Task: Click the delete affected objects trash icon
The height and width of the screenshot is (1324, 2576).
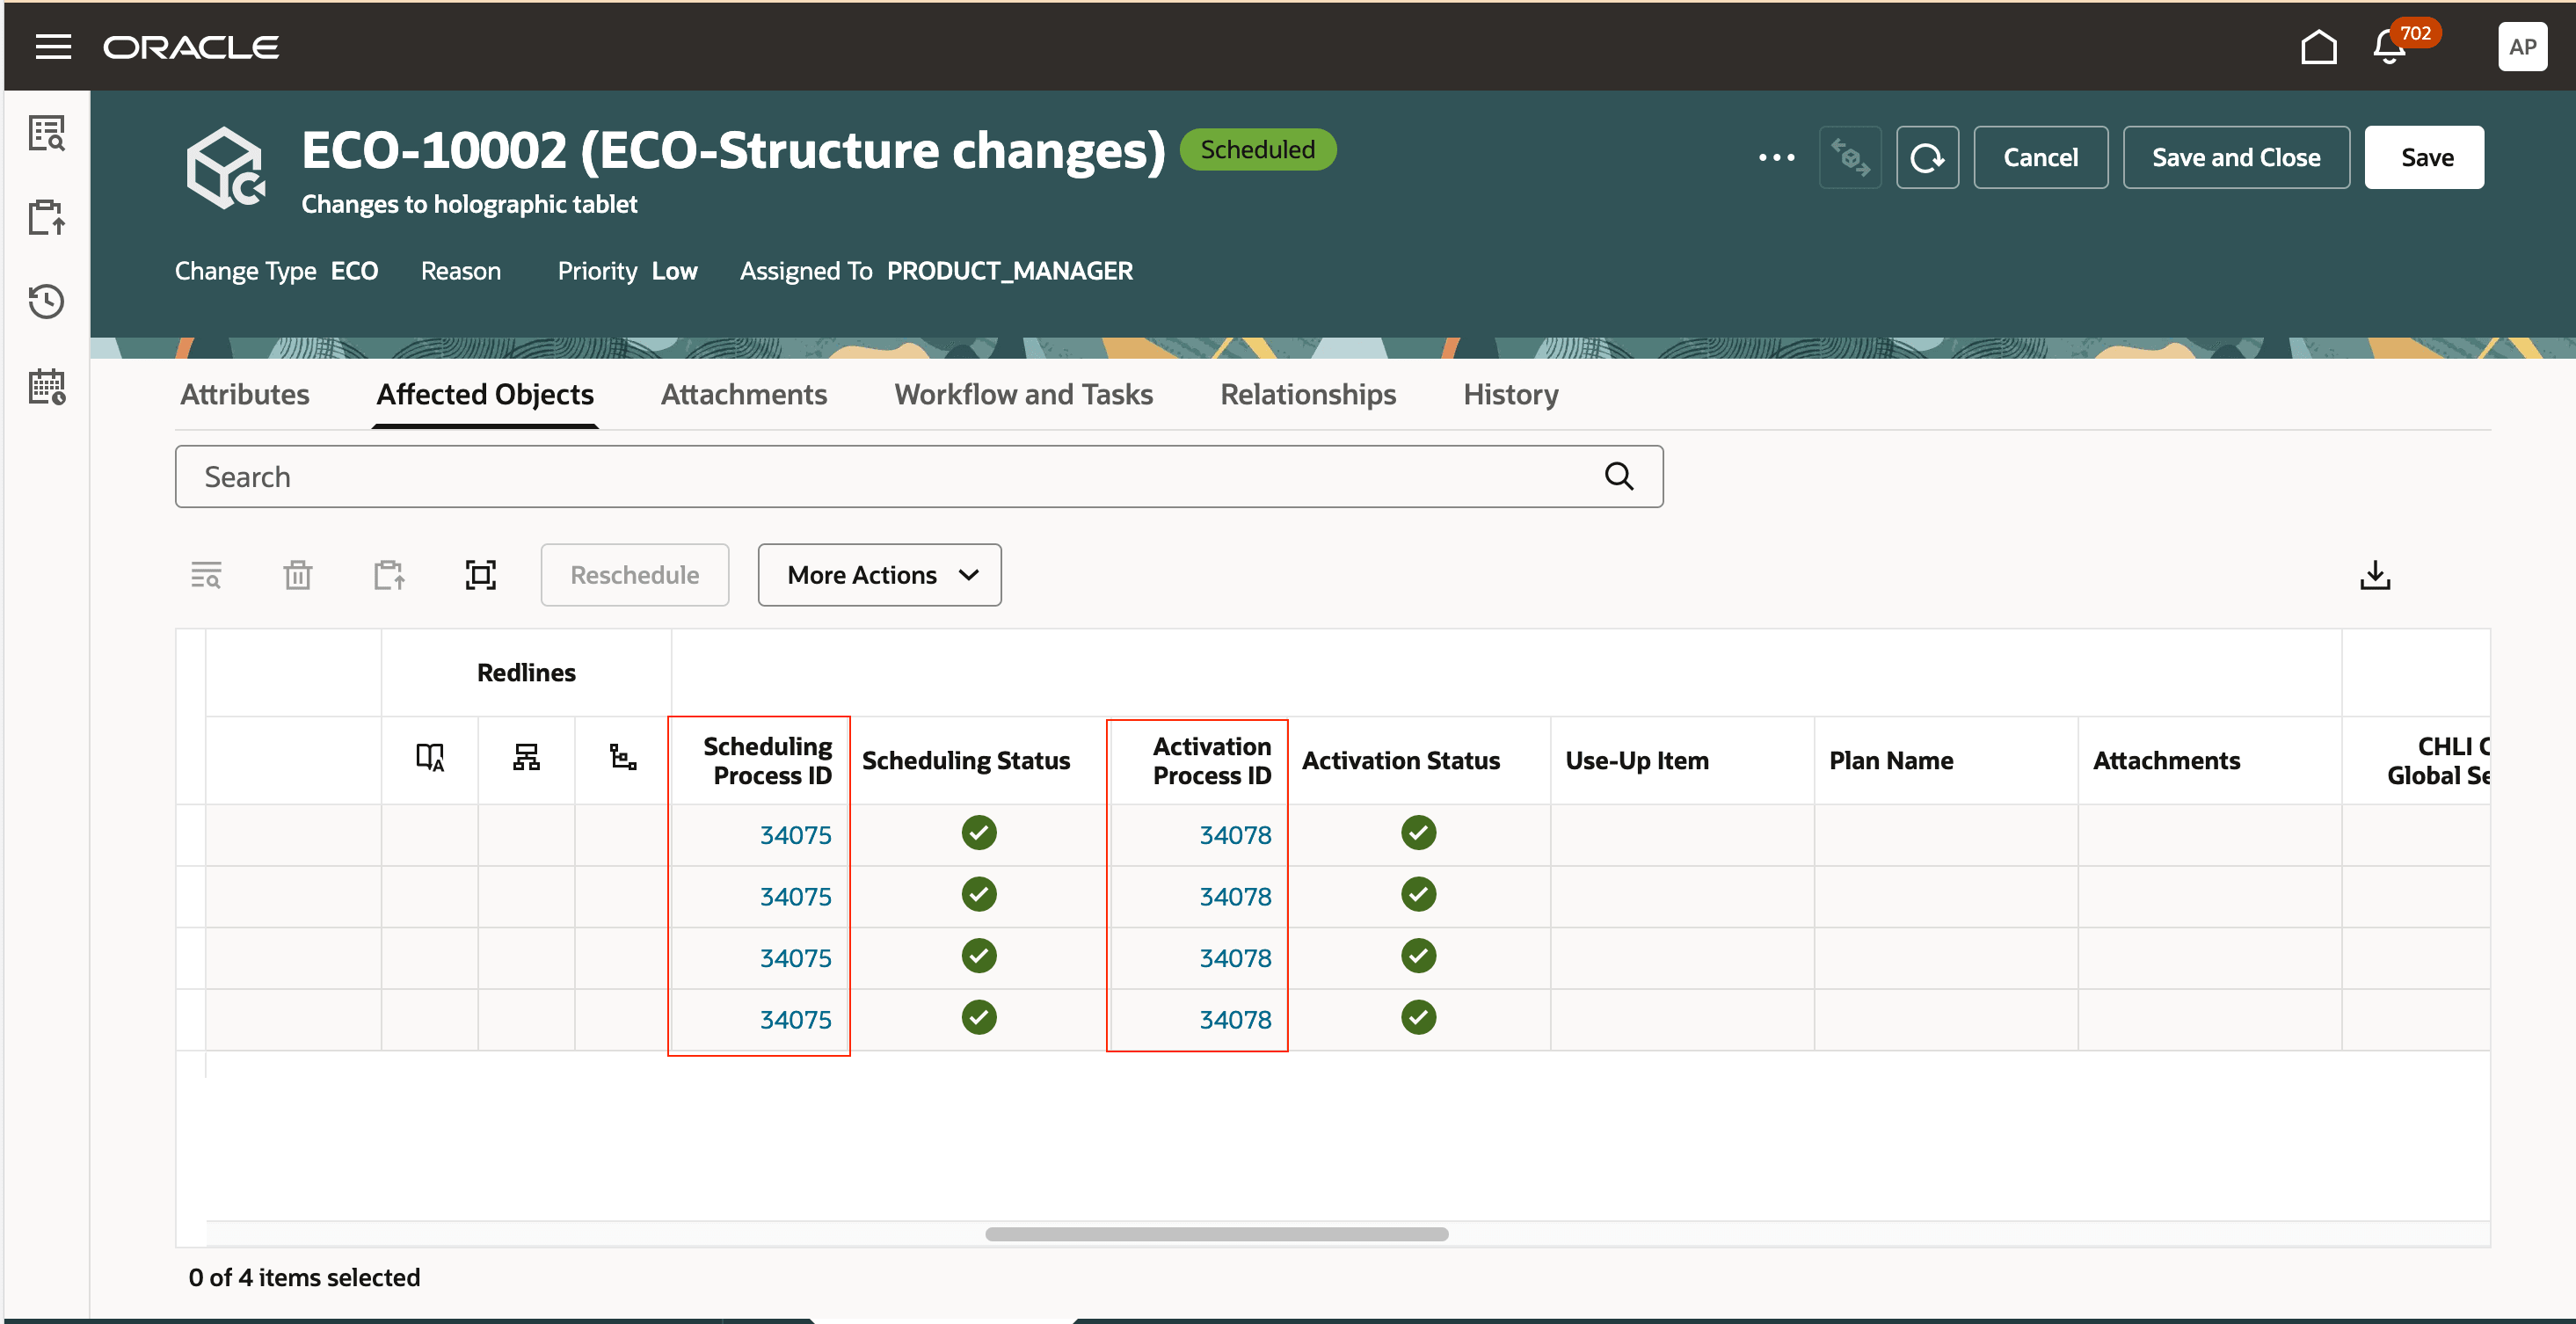Action: point(296,575)
